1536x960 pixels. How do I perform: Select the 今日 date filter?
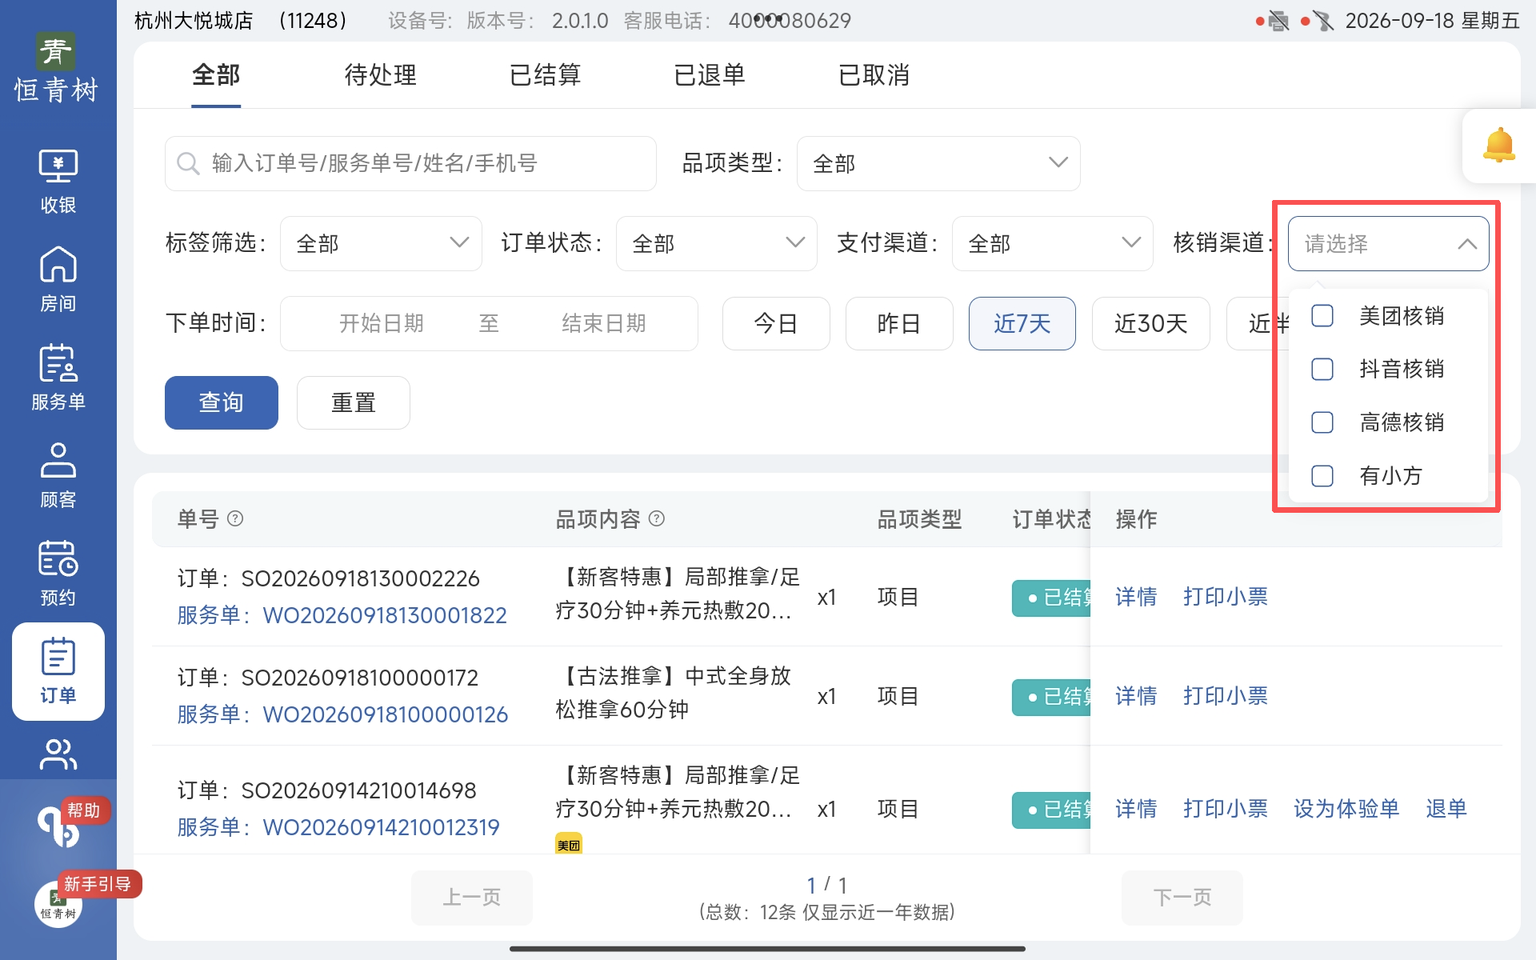point(776,323)
